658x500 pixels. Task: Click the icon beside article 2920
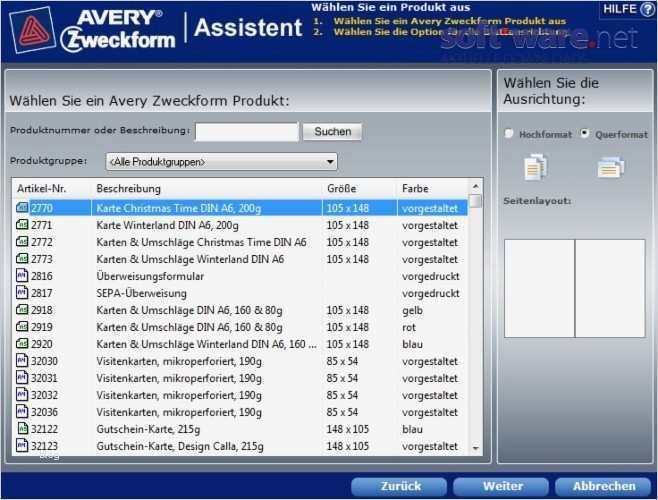22,344
